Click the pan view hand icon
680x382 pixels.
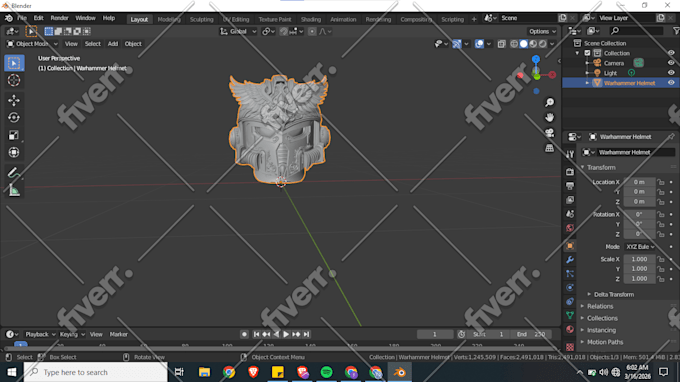click(549, 118)
